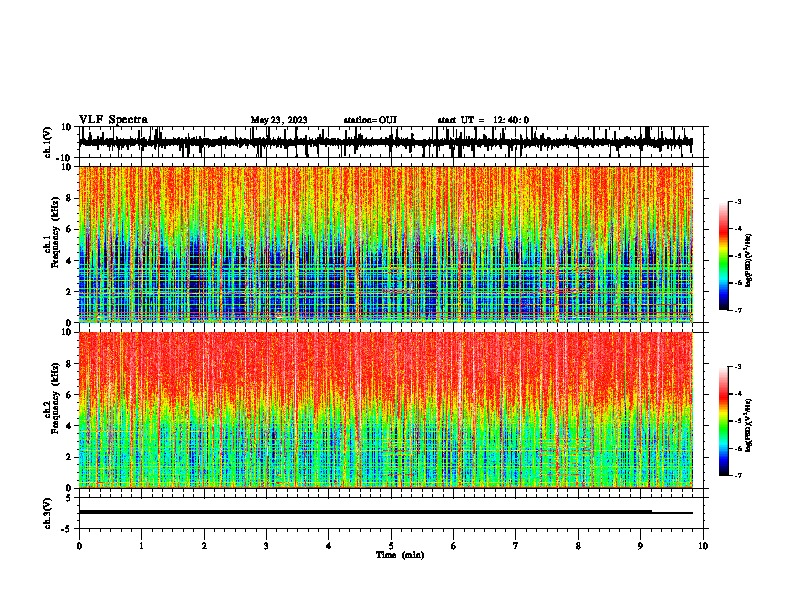The height and width of the screenshot is (612, 792).
Task: Click the 'VLF Spectra' title text
Action: [x=113, y=119]
